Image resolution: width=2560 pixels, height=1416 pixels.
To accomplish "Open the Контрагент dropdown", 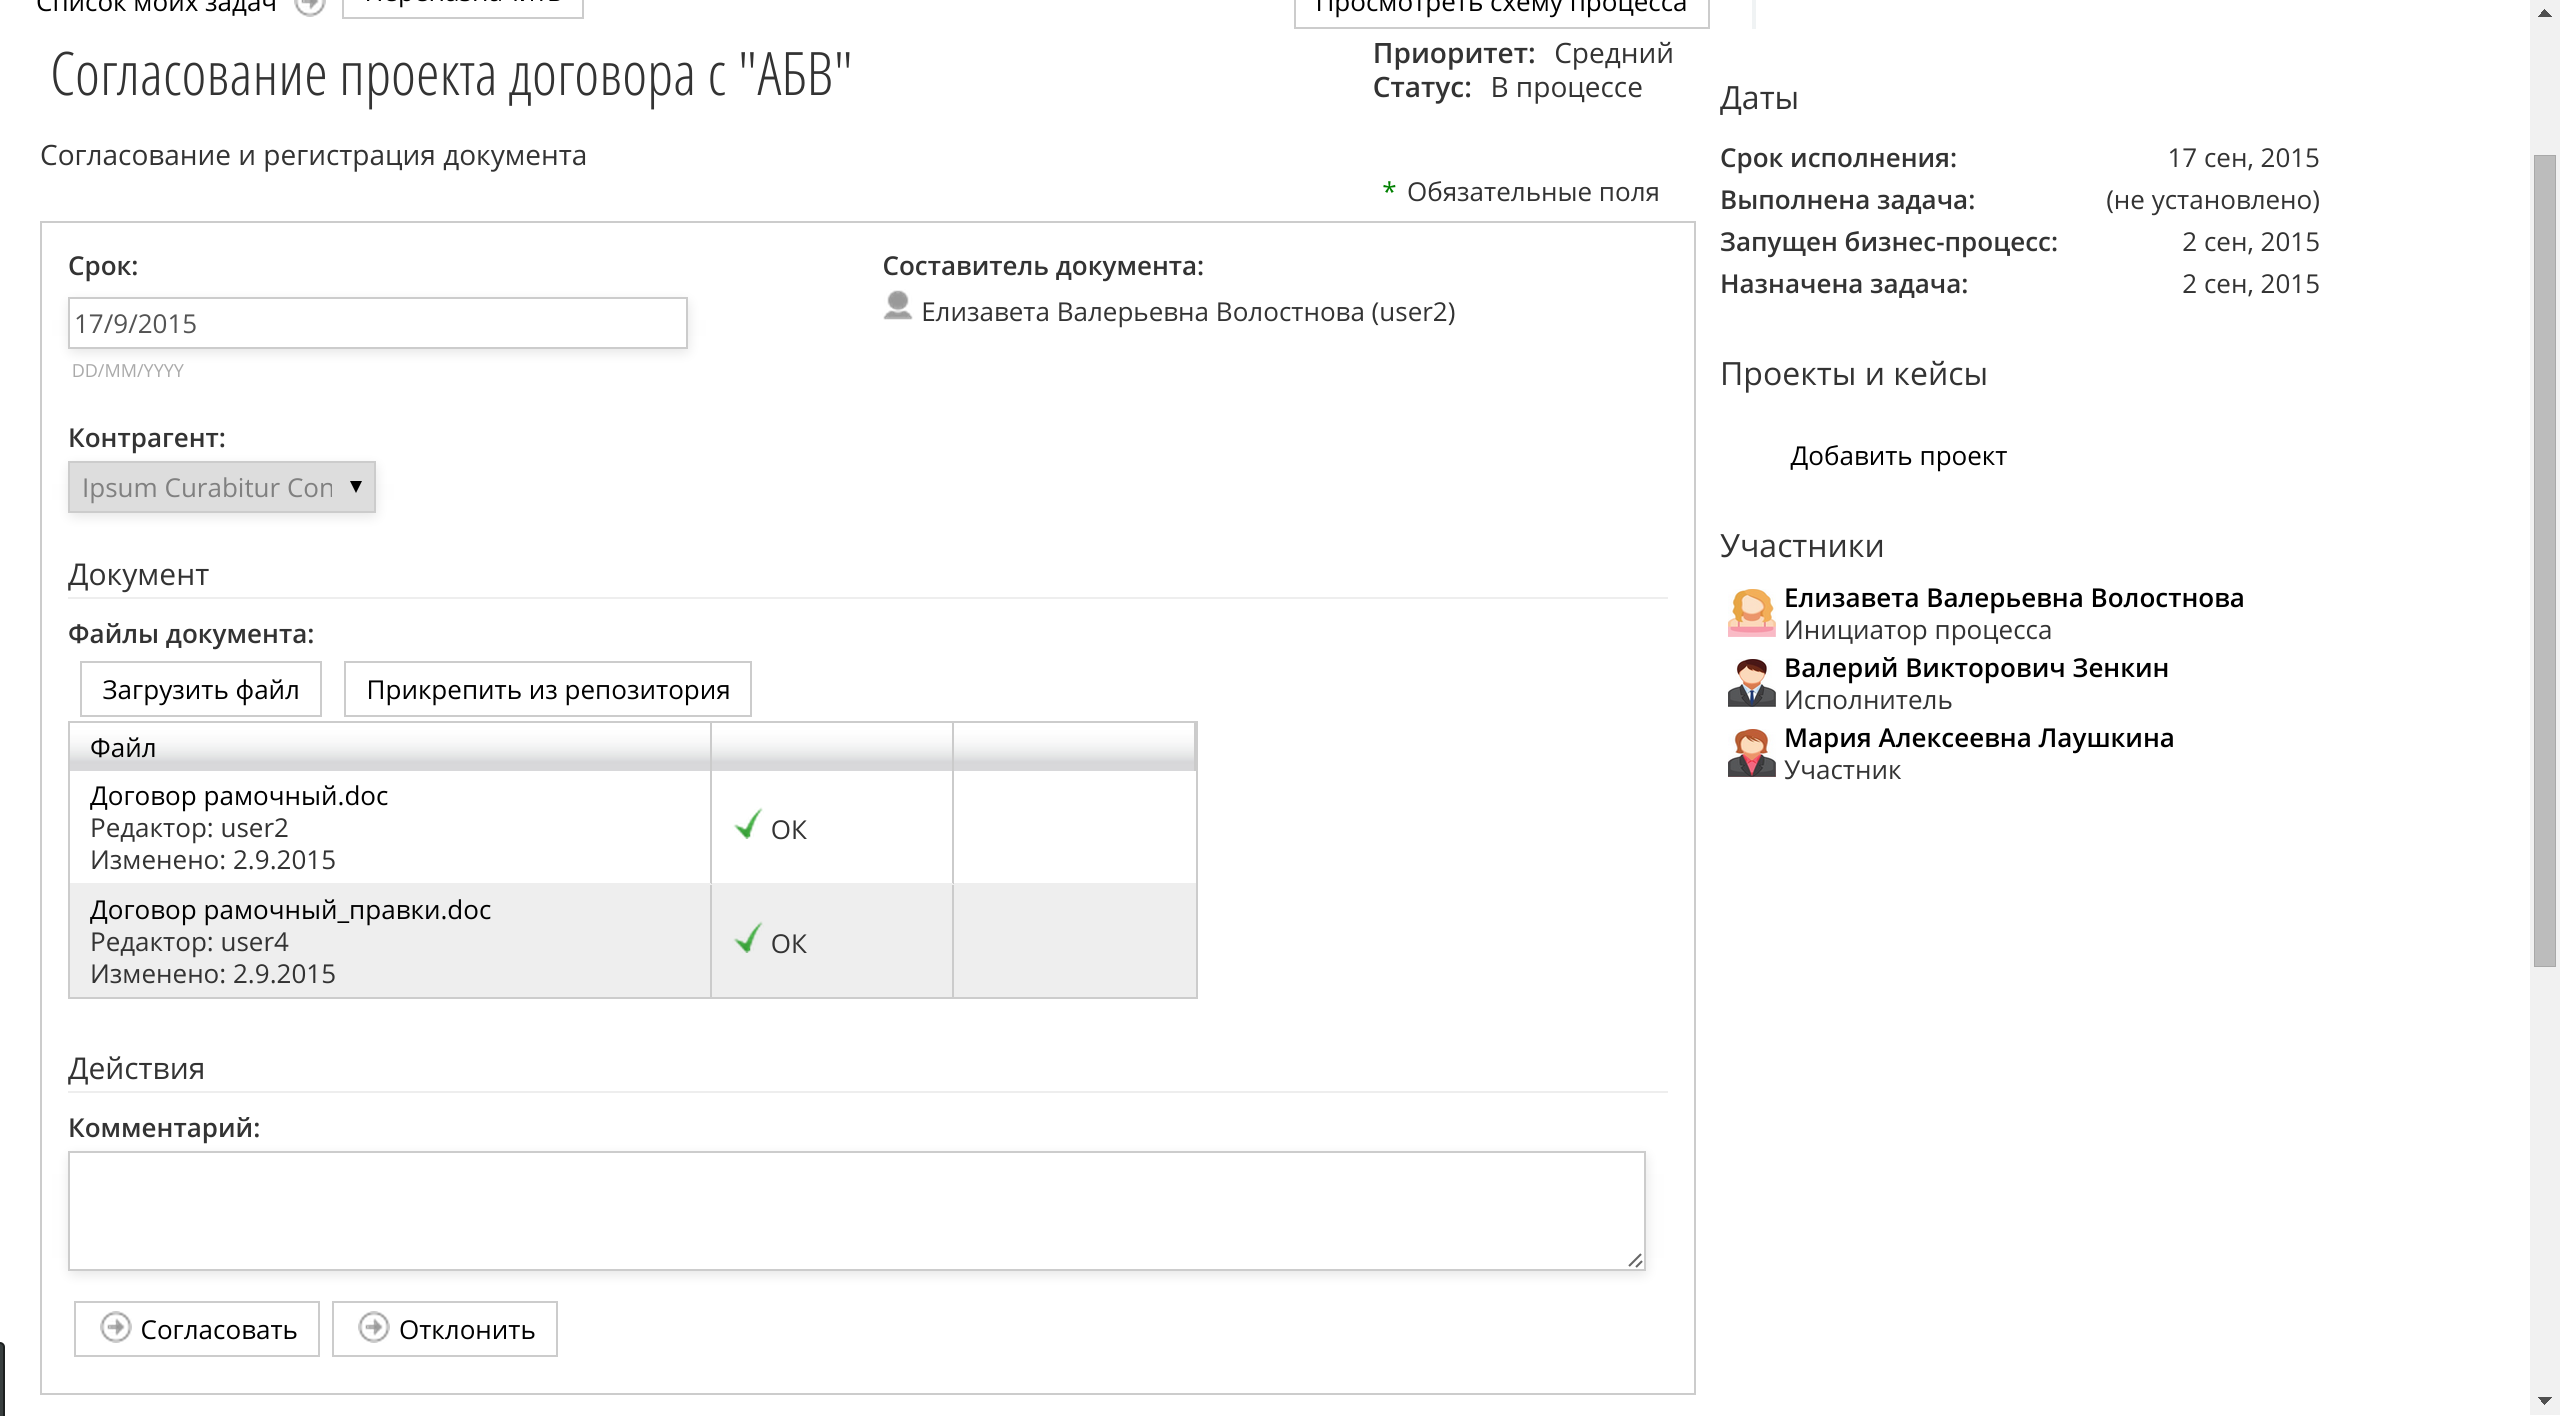I will pos(221,487).
